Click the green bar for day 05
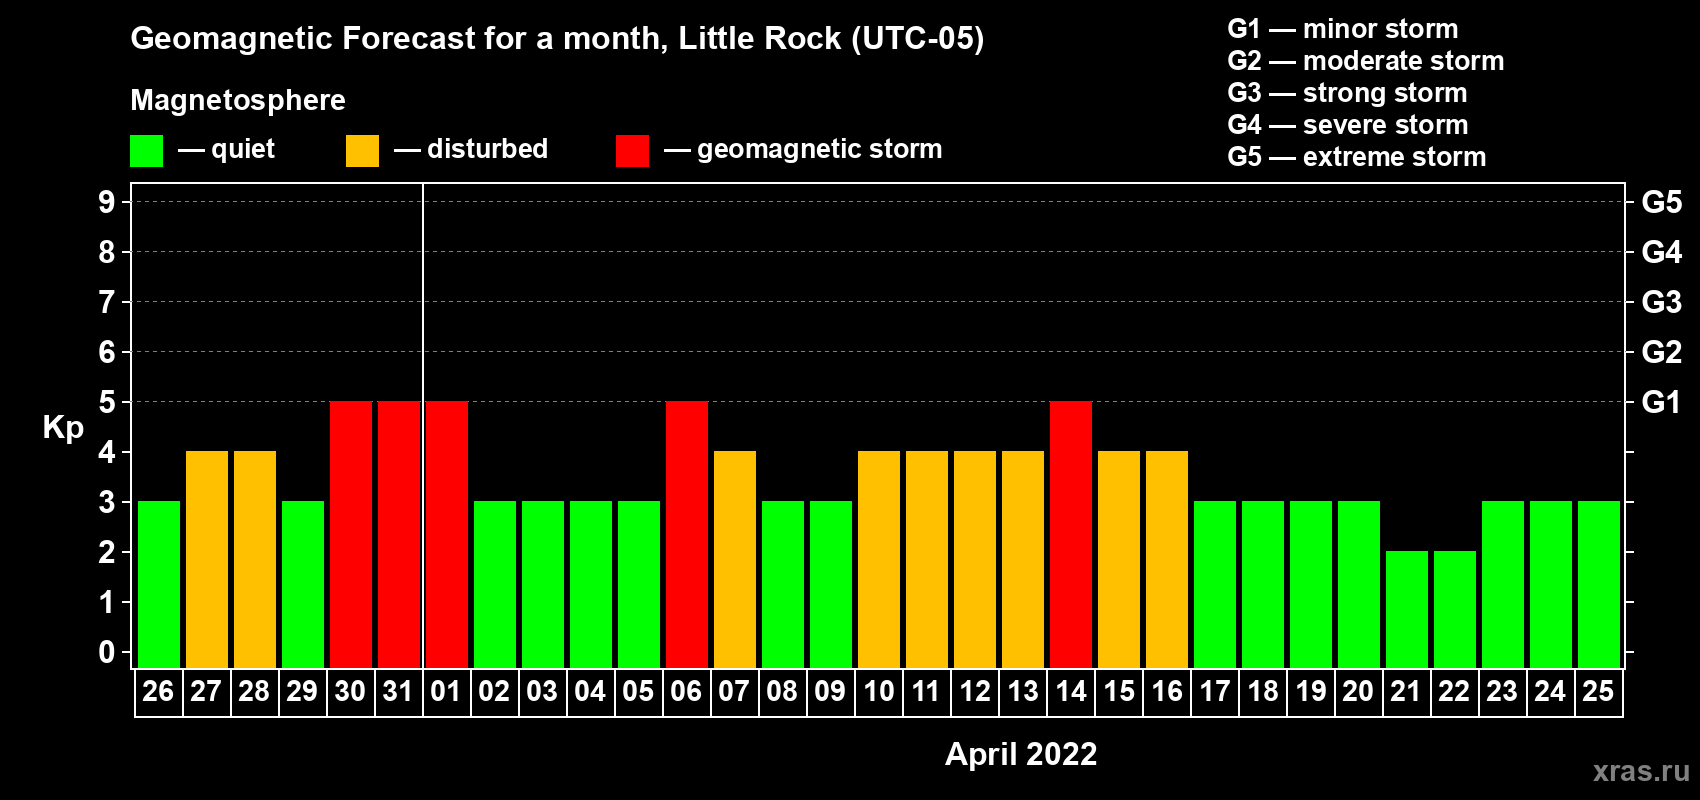Viewport: 1700px width, 800px height. coord(639,584)
